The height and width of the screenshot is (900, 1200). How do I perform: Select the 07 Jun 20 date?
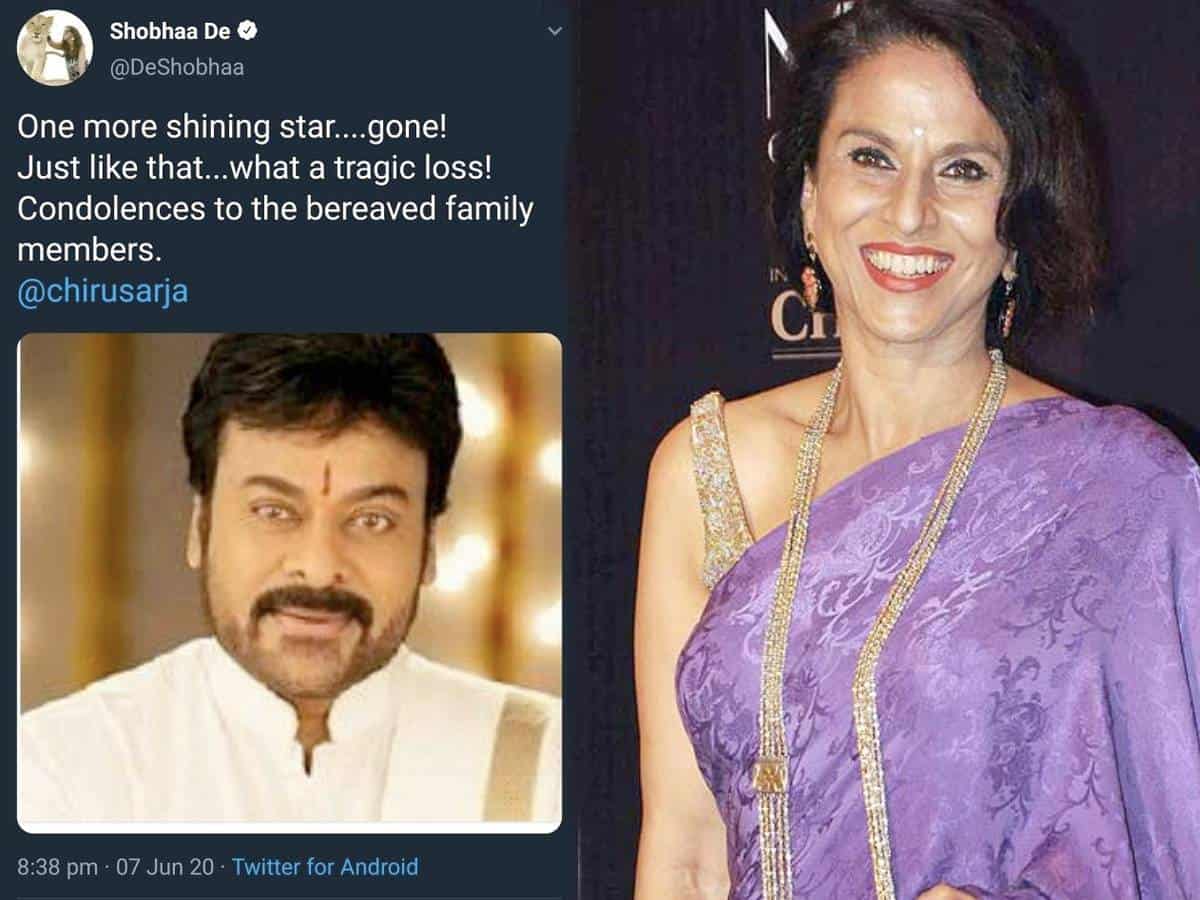[x=164, y=866]
